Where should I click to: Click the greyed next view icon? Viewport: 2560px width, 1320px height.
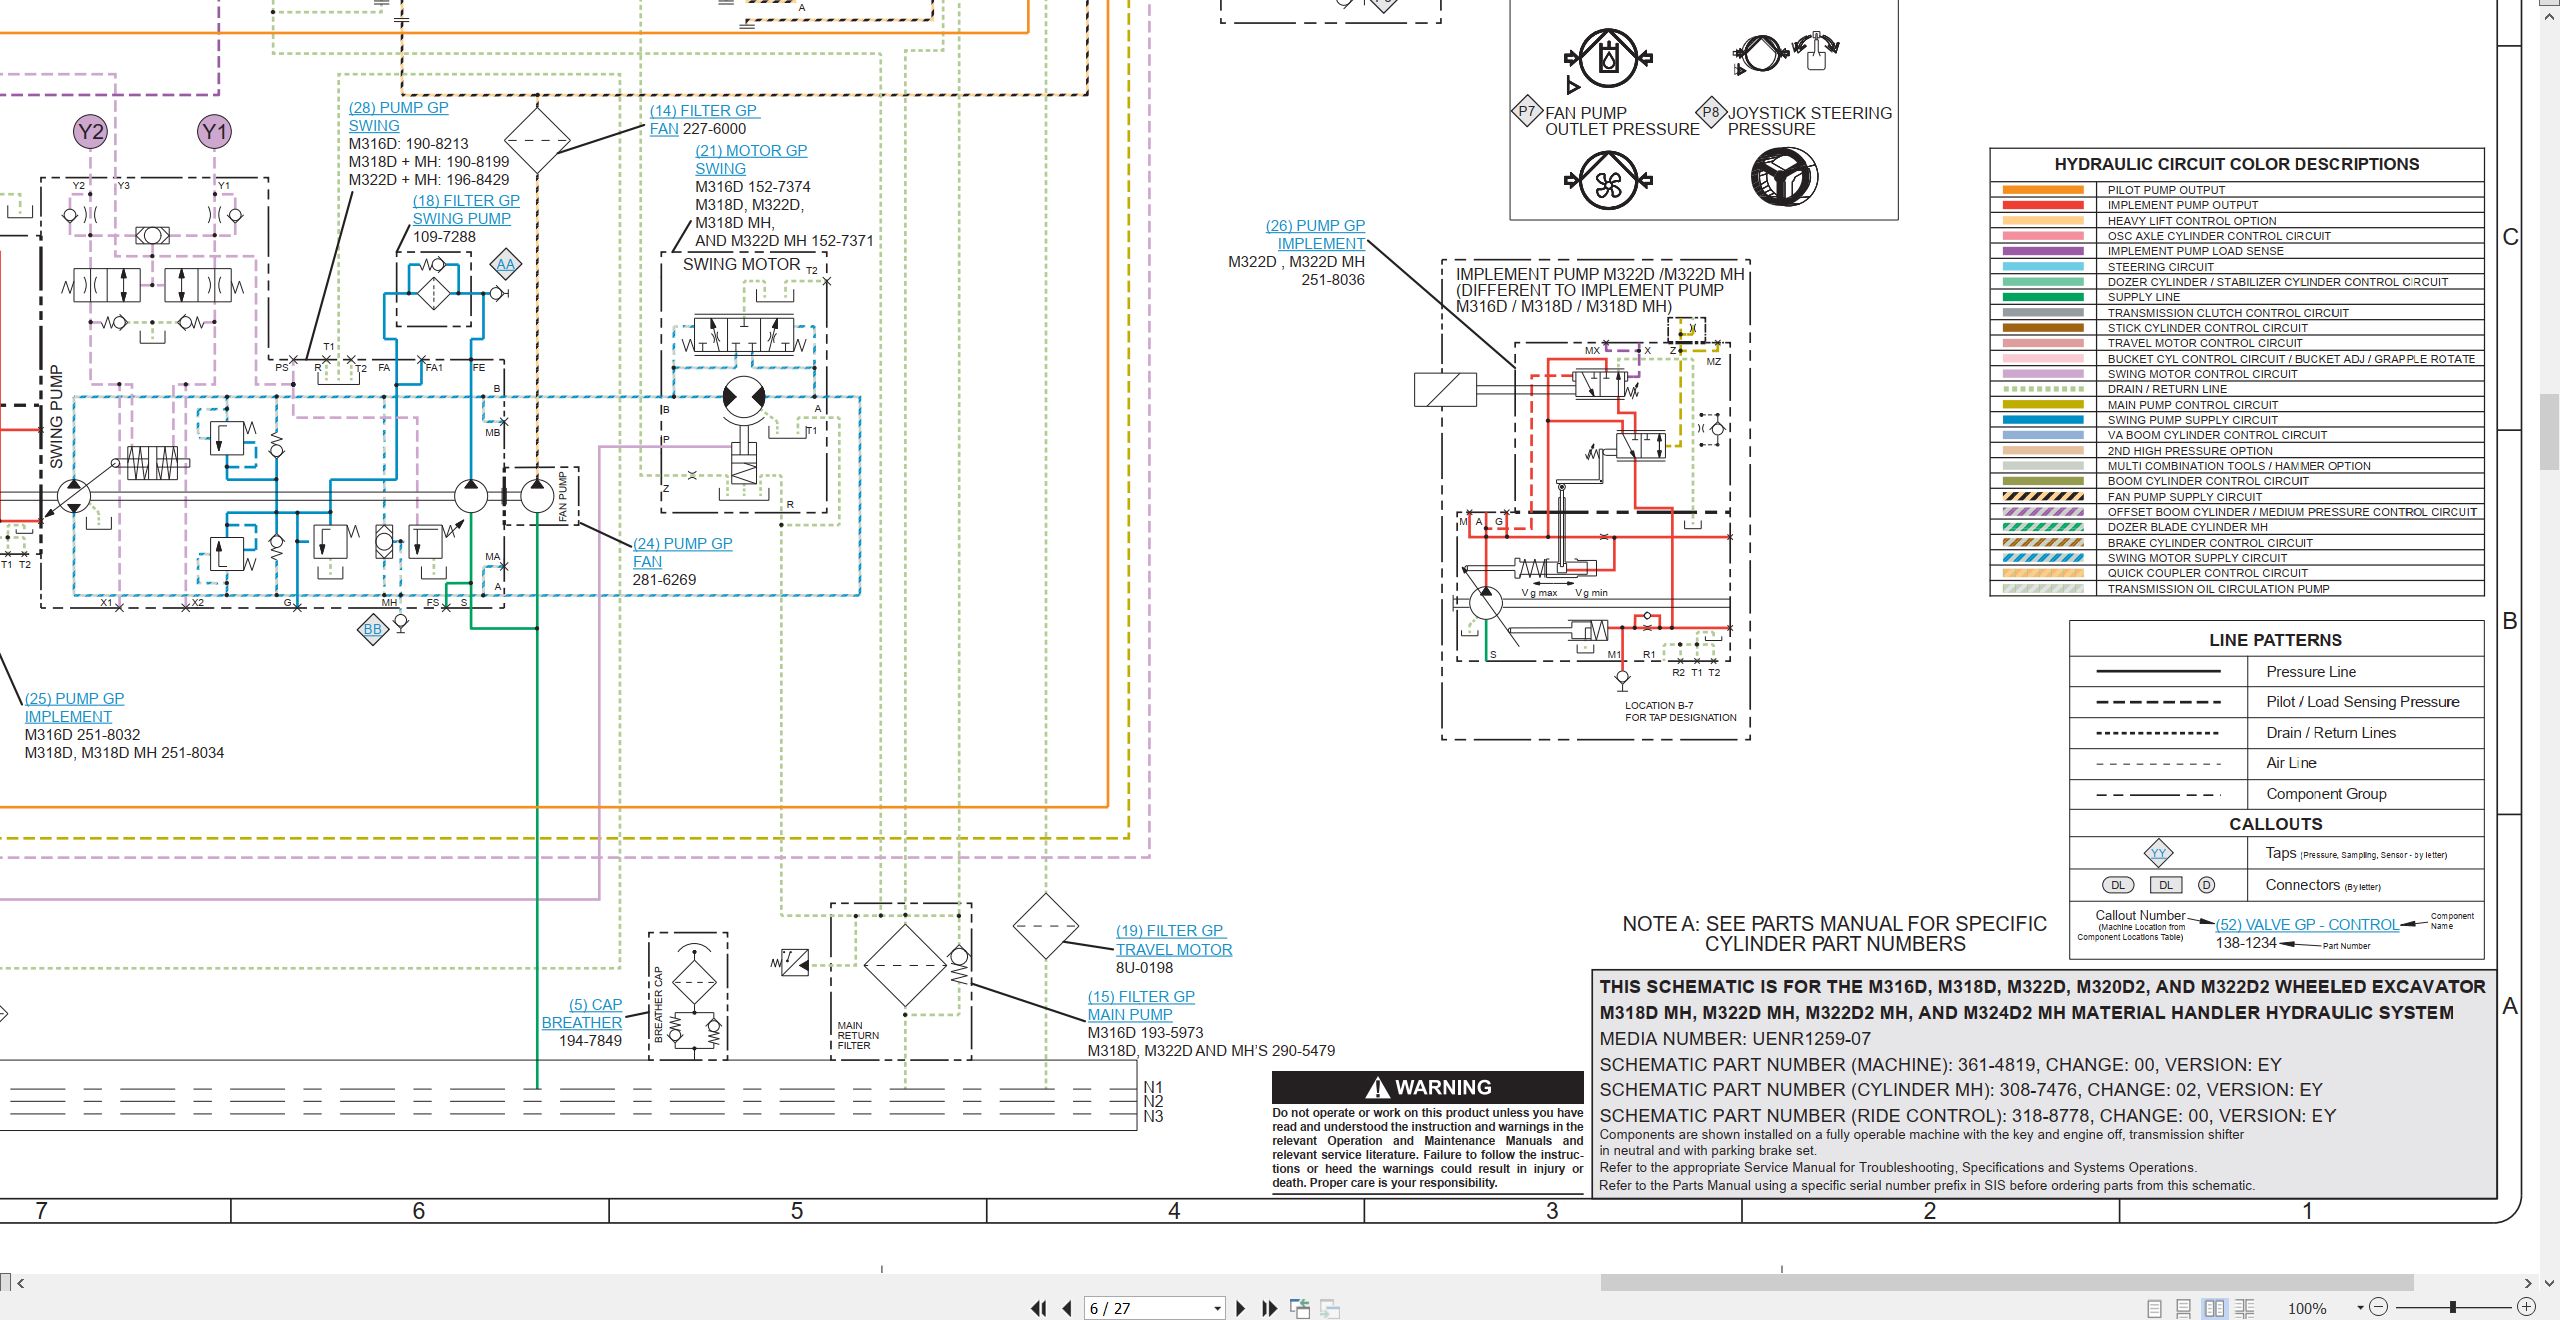(1330, 1308)
